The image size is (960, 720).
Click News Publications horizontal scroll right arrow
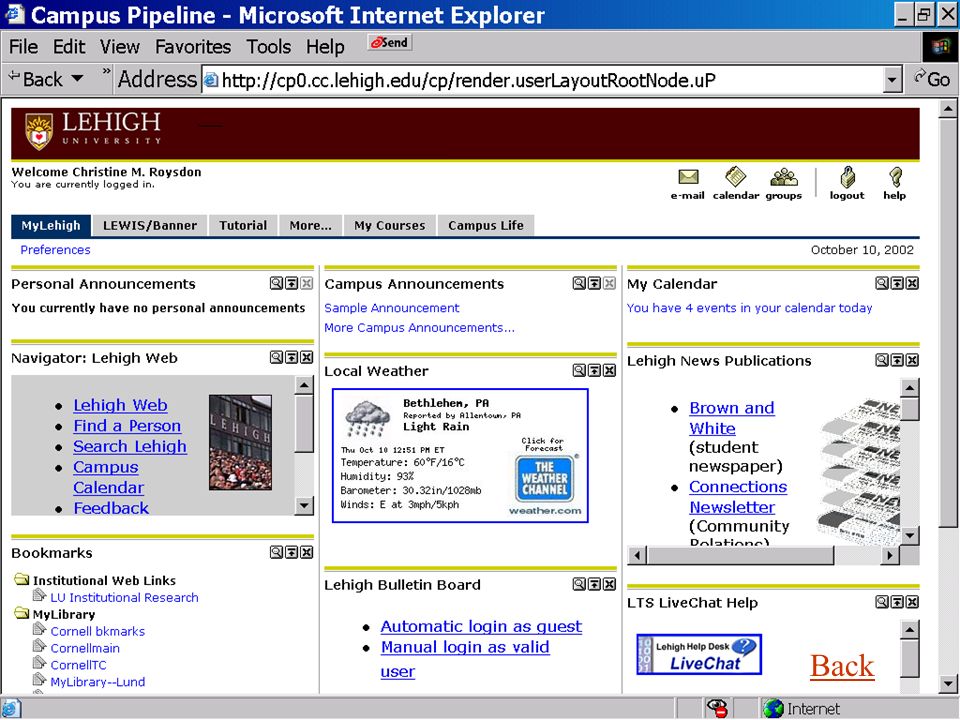point(890,555)
